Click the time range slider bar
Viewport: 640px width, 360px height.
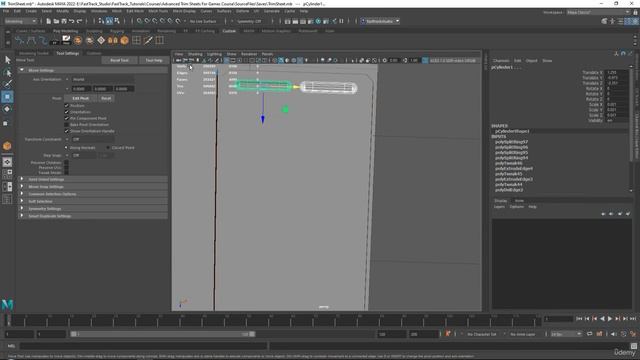(163, 334)
